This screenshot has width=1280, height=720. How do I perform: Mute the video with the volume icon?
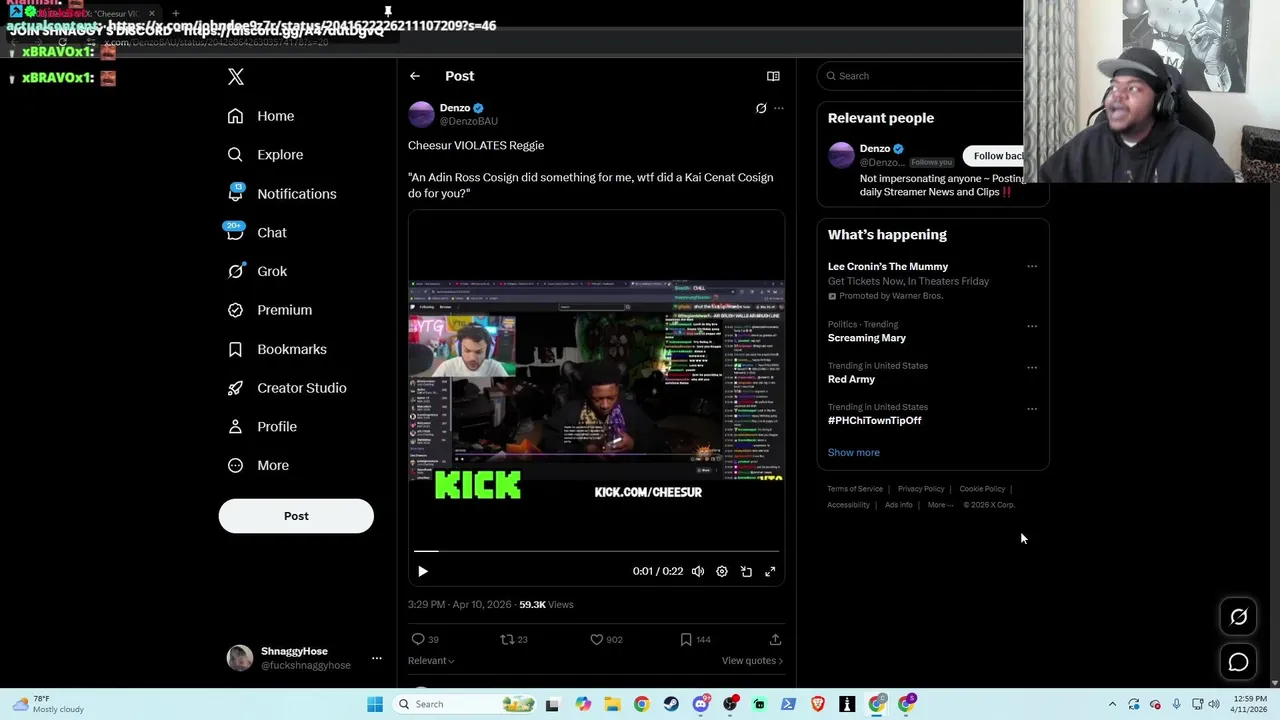pos(698,571)
